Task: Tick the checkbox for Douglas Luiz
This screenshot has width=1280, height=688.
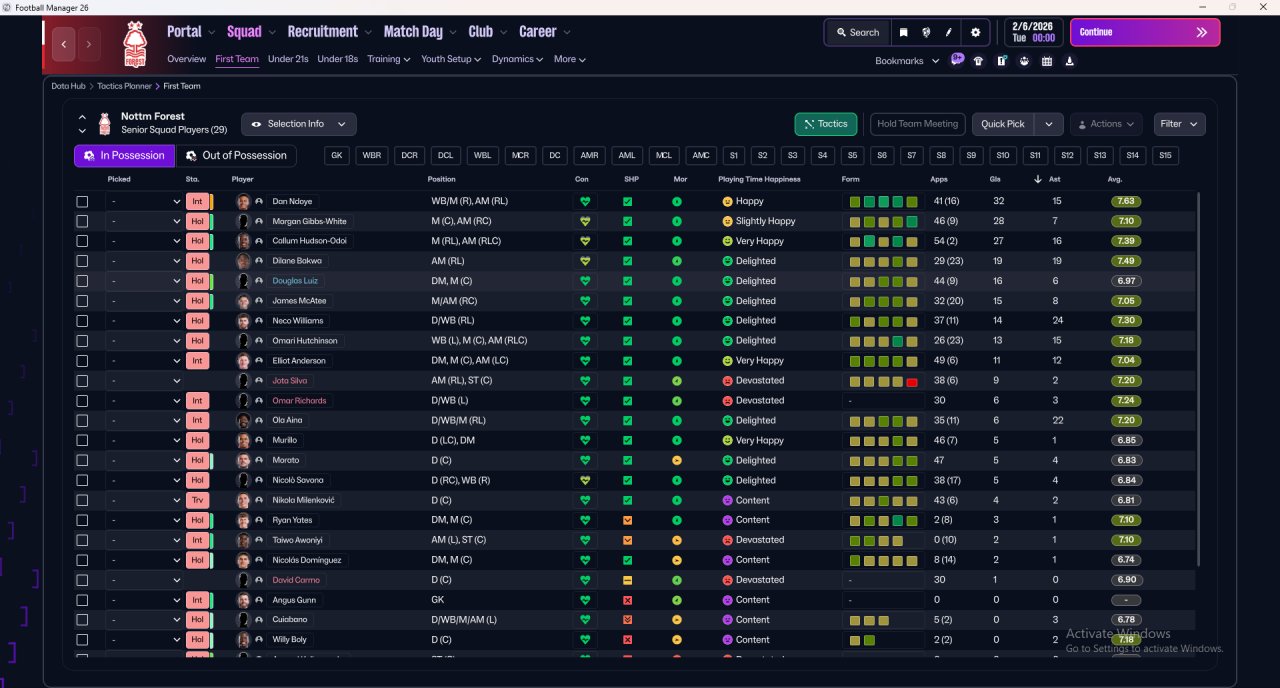Action: click(82, 281)
